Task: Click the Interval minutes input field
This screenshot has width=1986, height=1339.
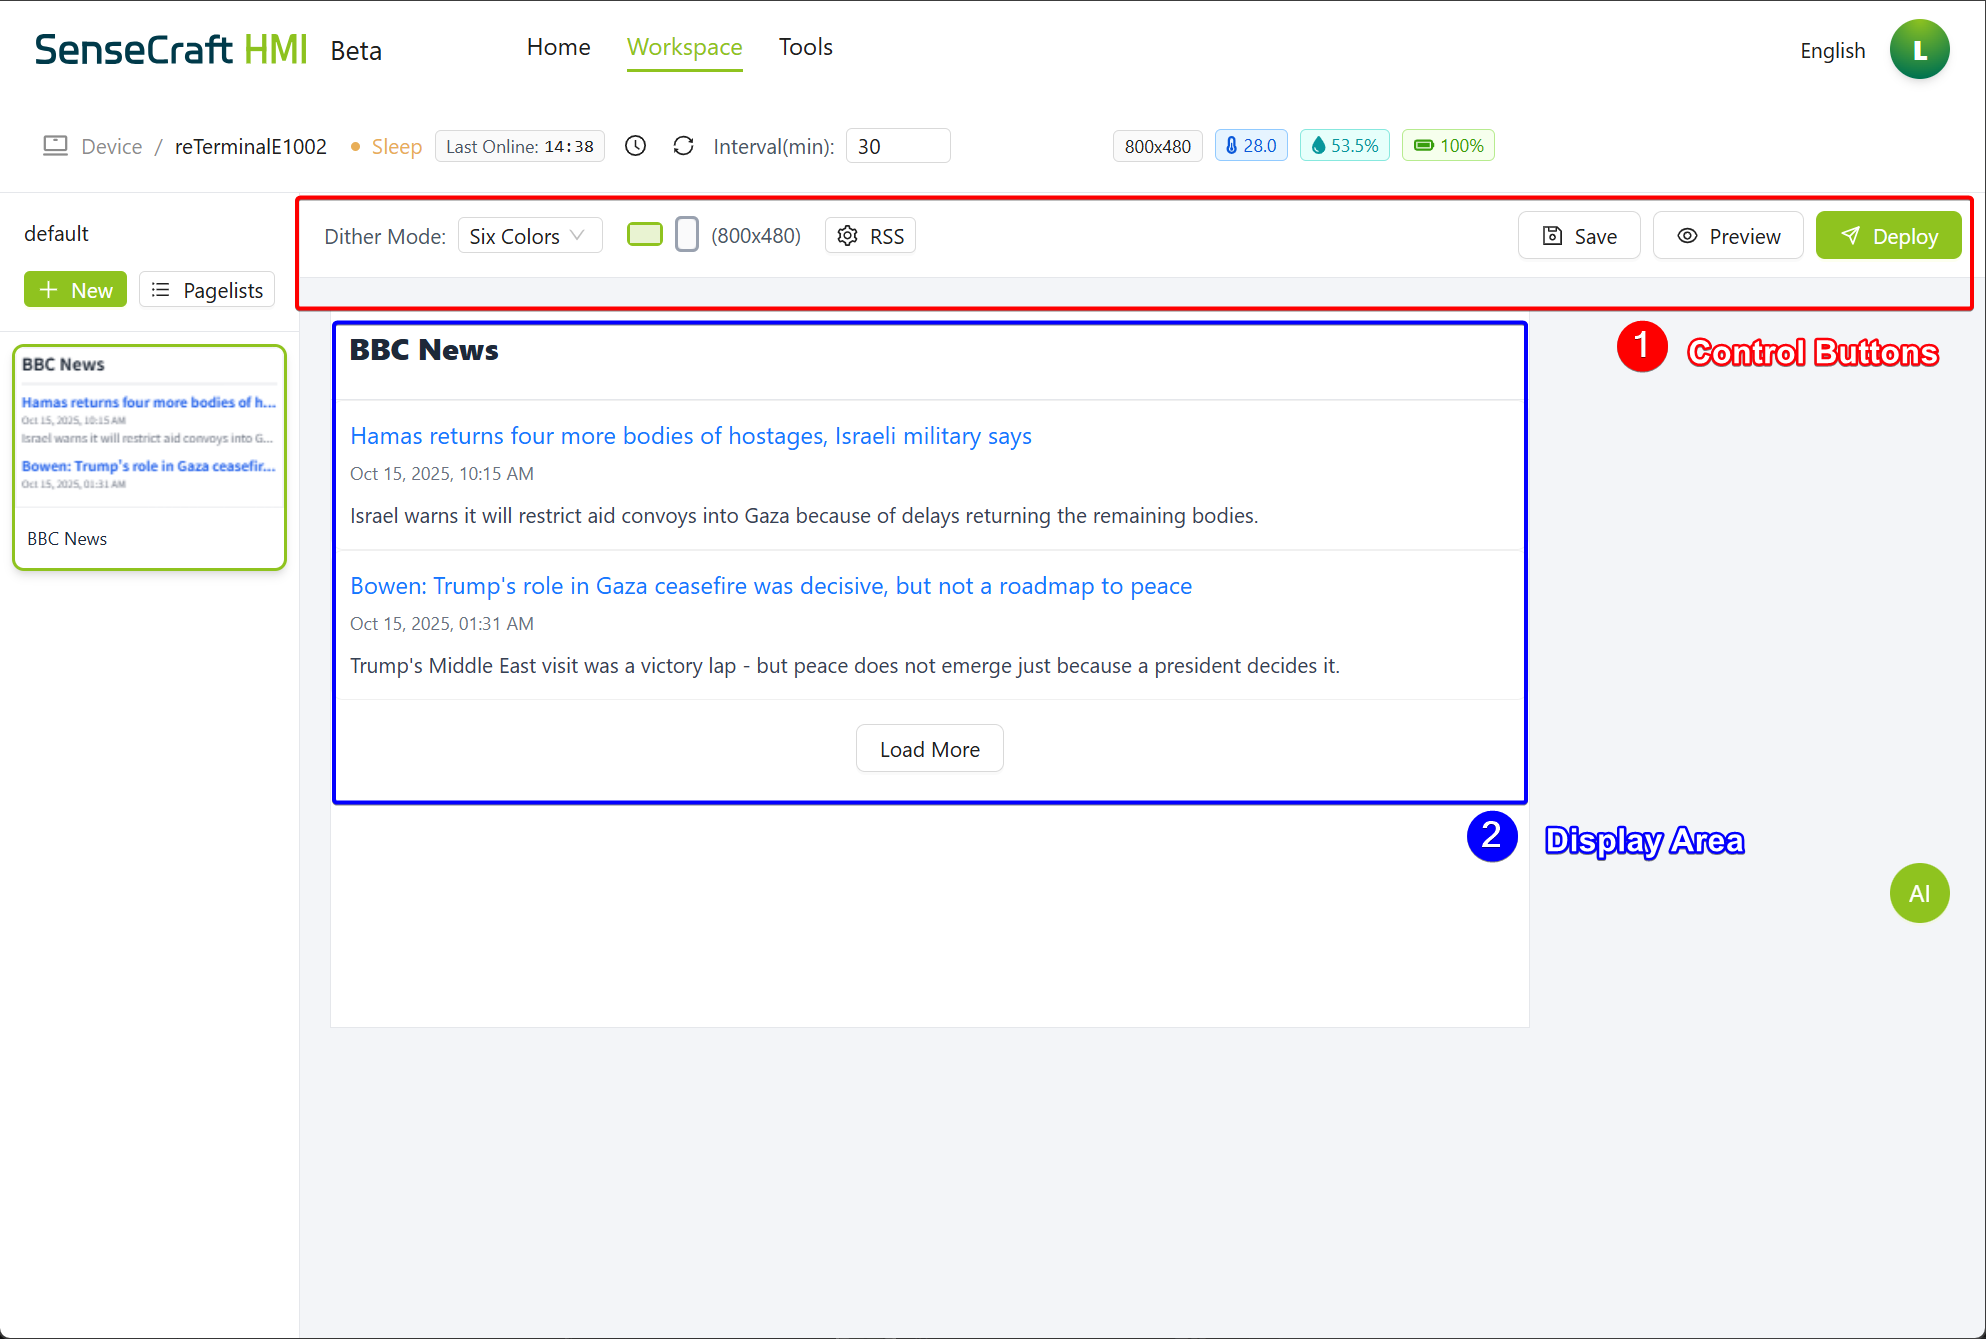Action: coord(897,146)
